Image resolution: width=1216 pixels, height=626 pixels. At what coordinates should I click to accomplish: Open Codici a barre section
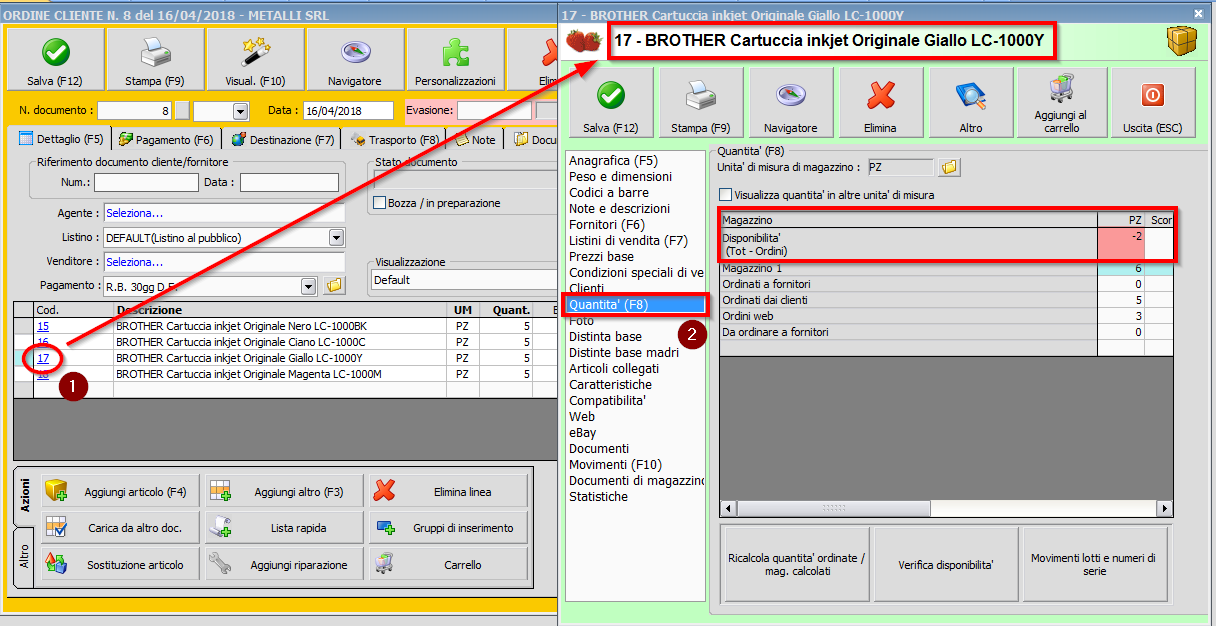click(609, 192)
